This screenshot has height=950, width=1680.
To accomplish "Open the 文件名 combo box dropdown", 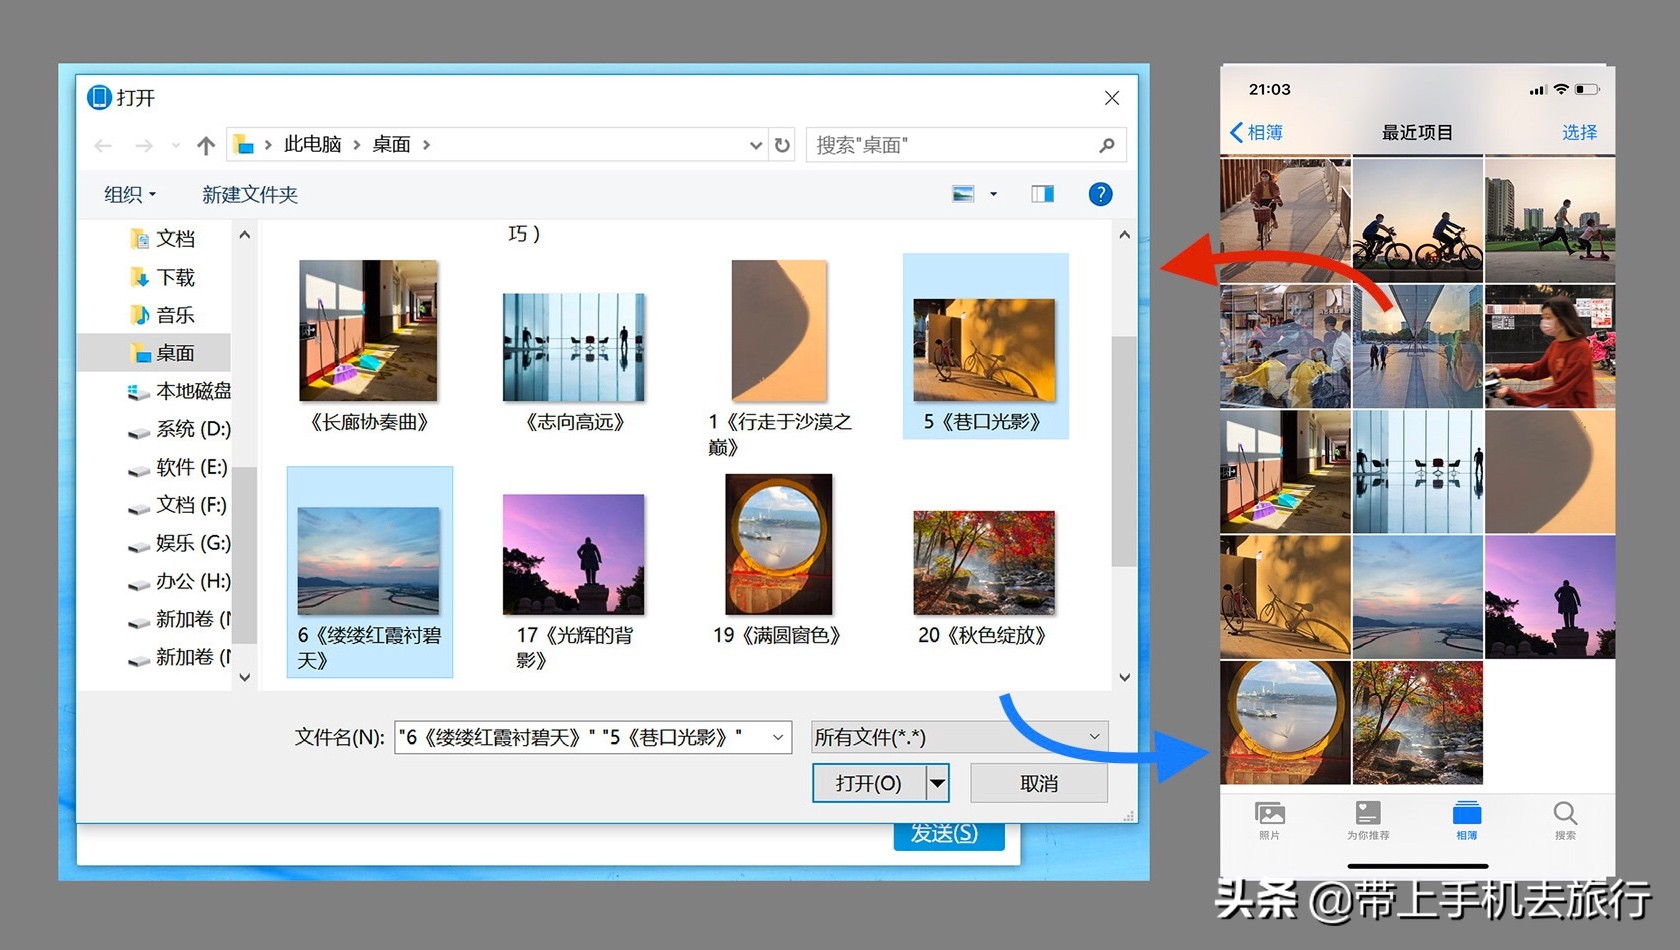I will pos(779,737).
